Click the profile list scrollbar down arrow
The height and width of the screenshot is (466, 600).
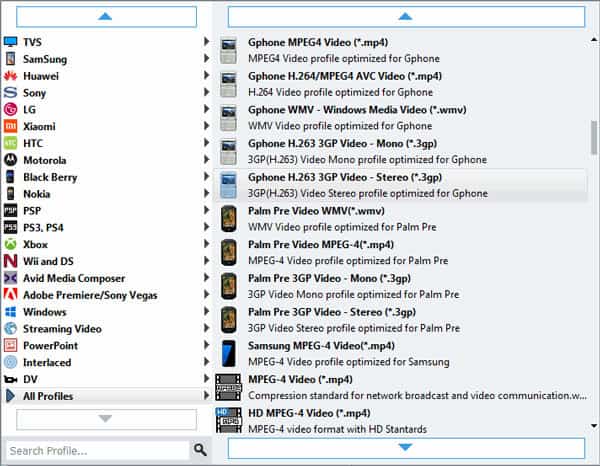coord(594,425)
